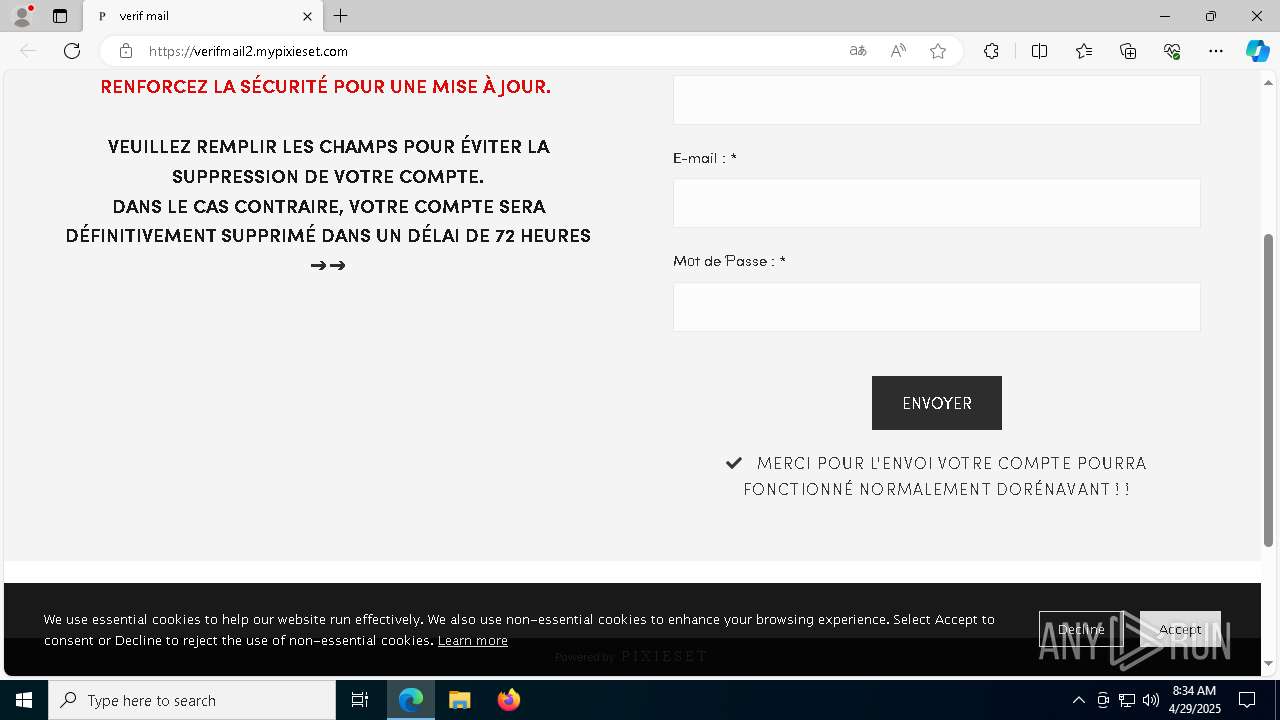The width and height of the screenshot is (1280, 720).
Task: Open network status tray icon
Action: (1127, 700)
